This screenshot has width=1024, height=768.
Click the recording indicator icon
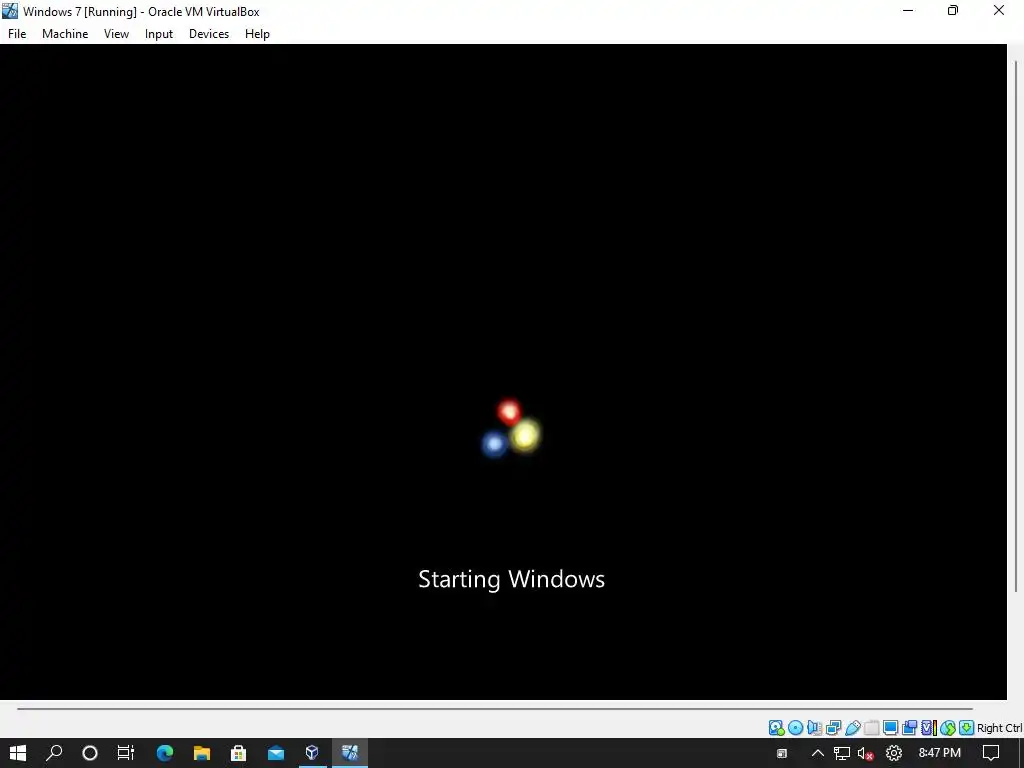coord(909,728)
